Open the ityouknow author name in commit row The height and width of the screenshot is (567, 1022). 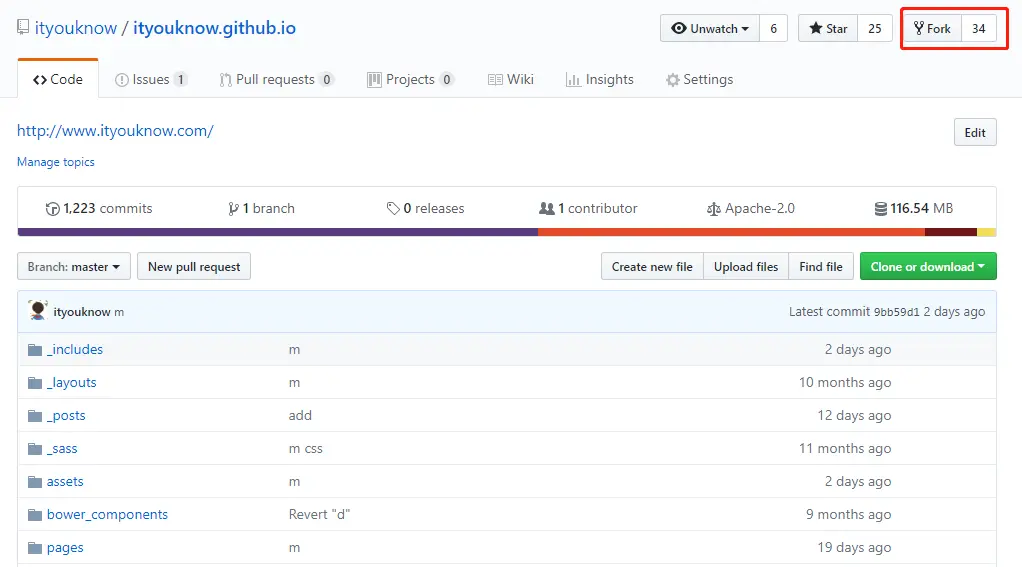click(81, 312)
